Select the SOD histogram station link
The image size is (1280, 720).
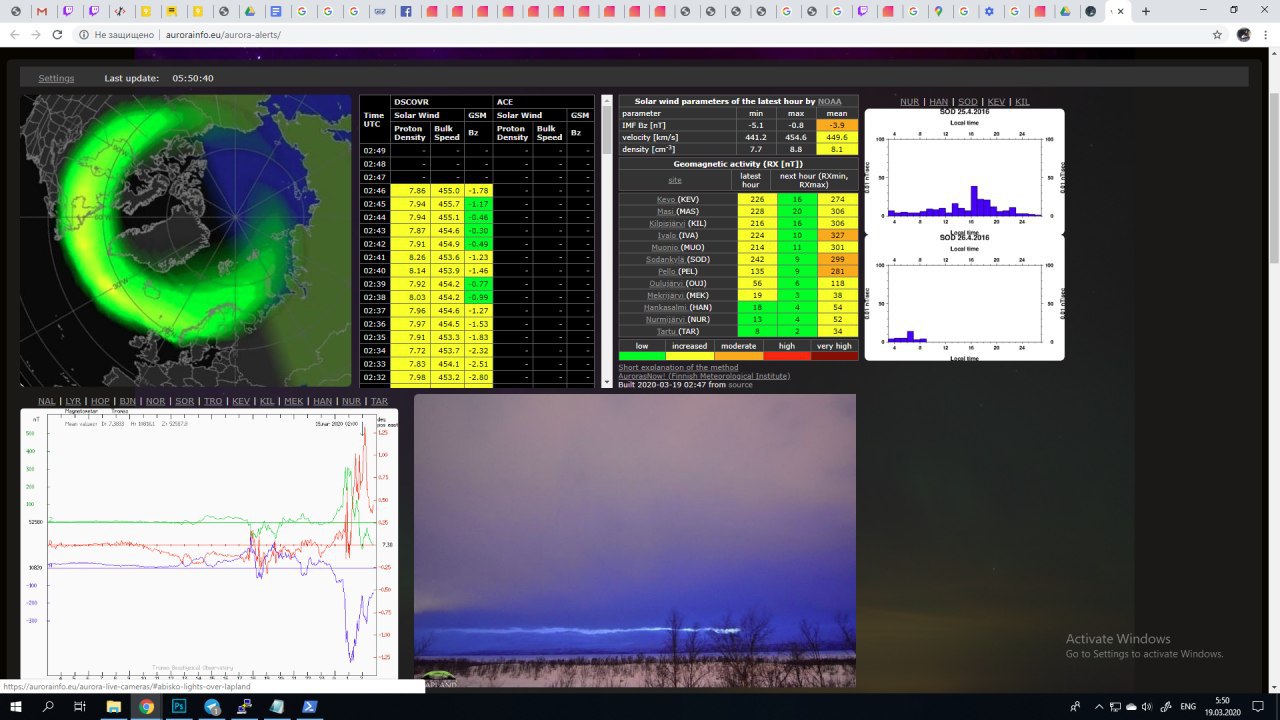click(967, 102)
